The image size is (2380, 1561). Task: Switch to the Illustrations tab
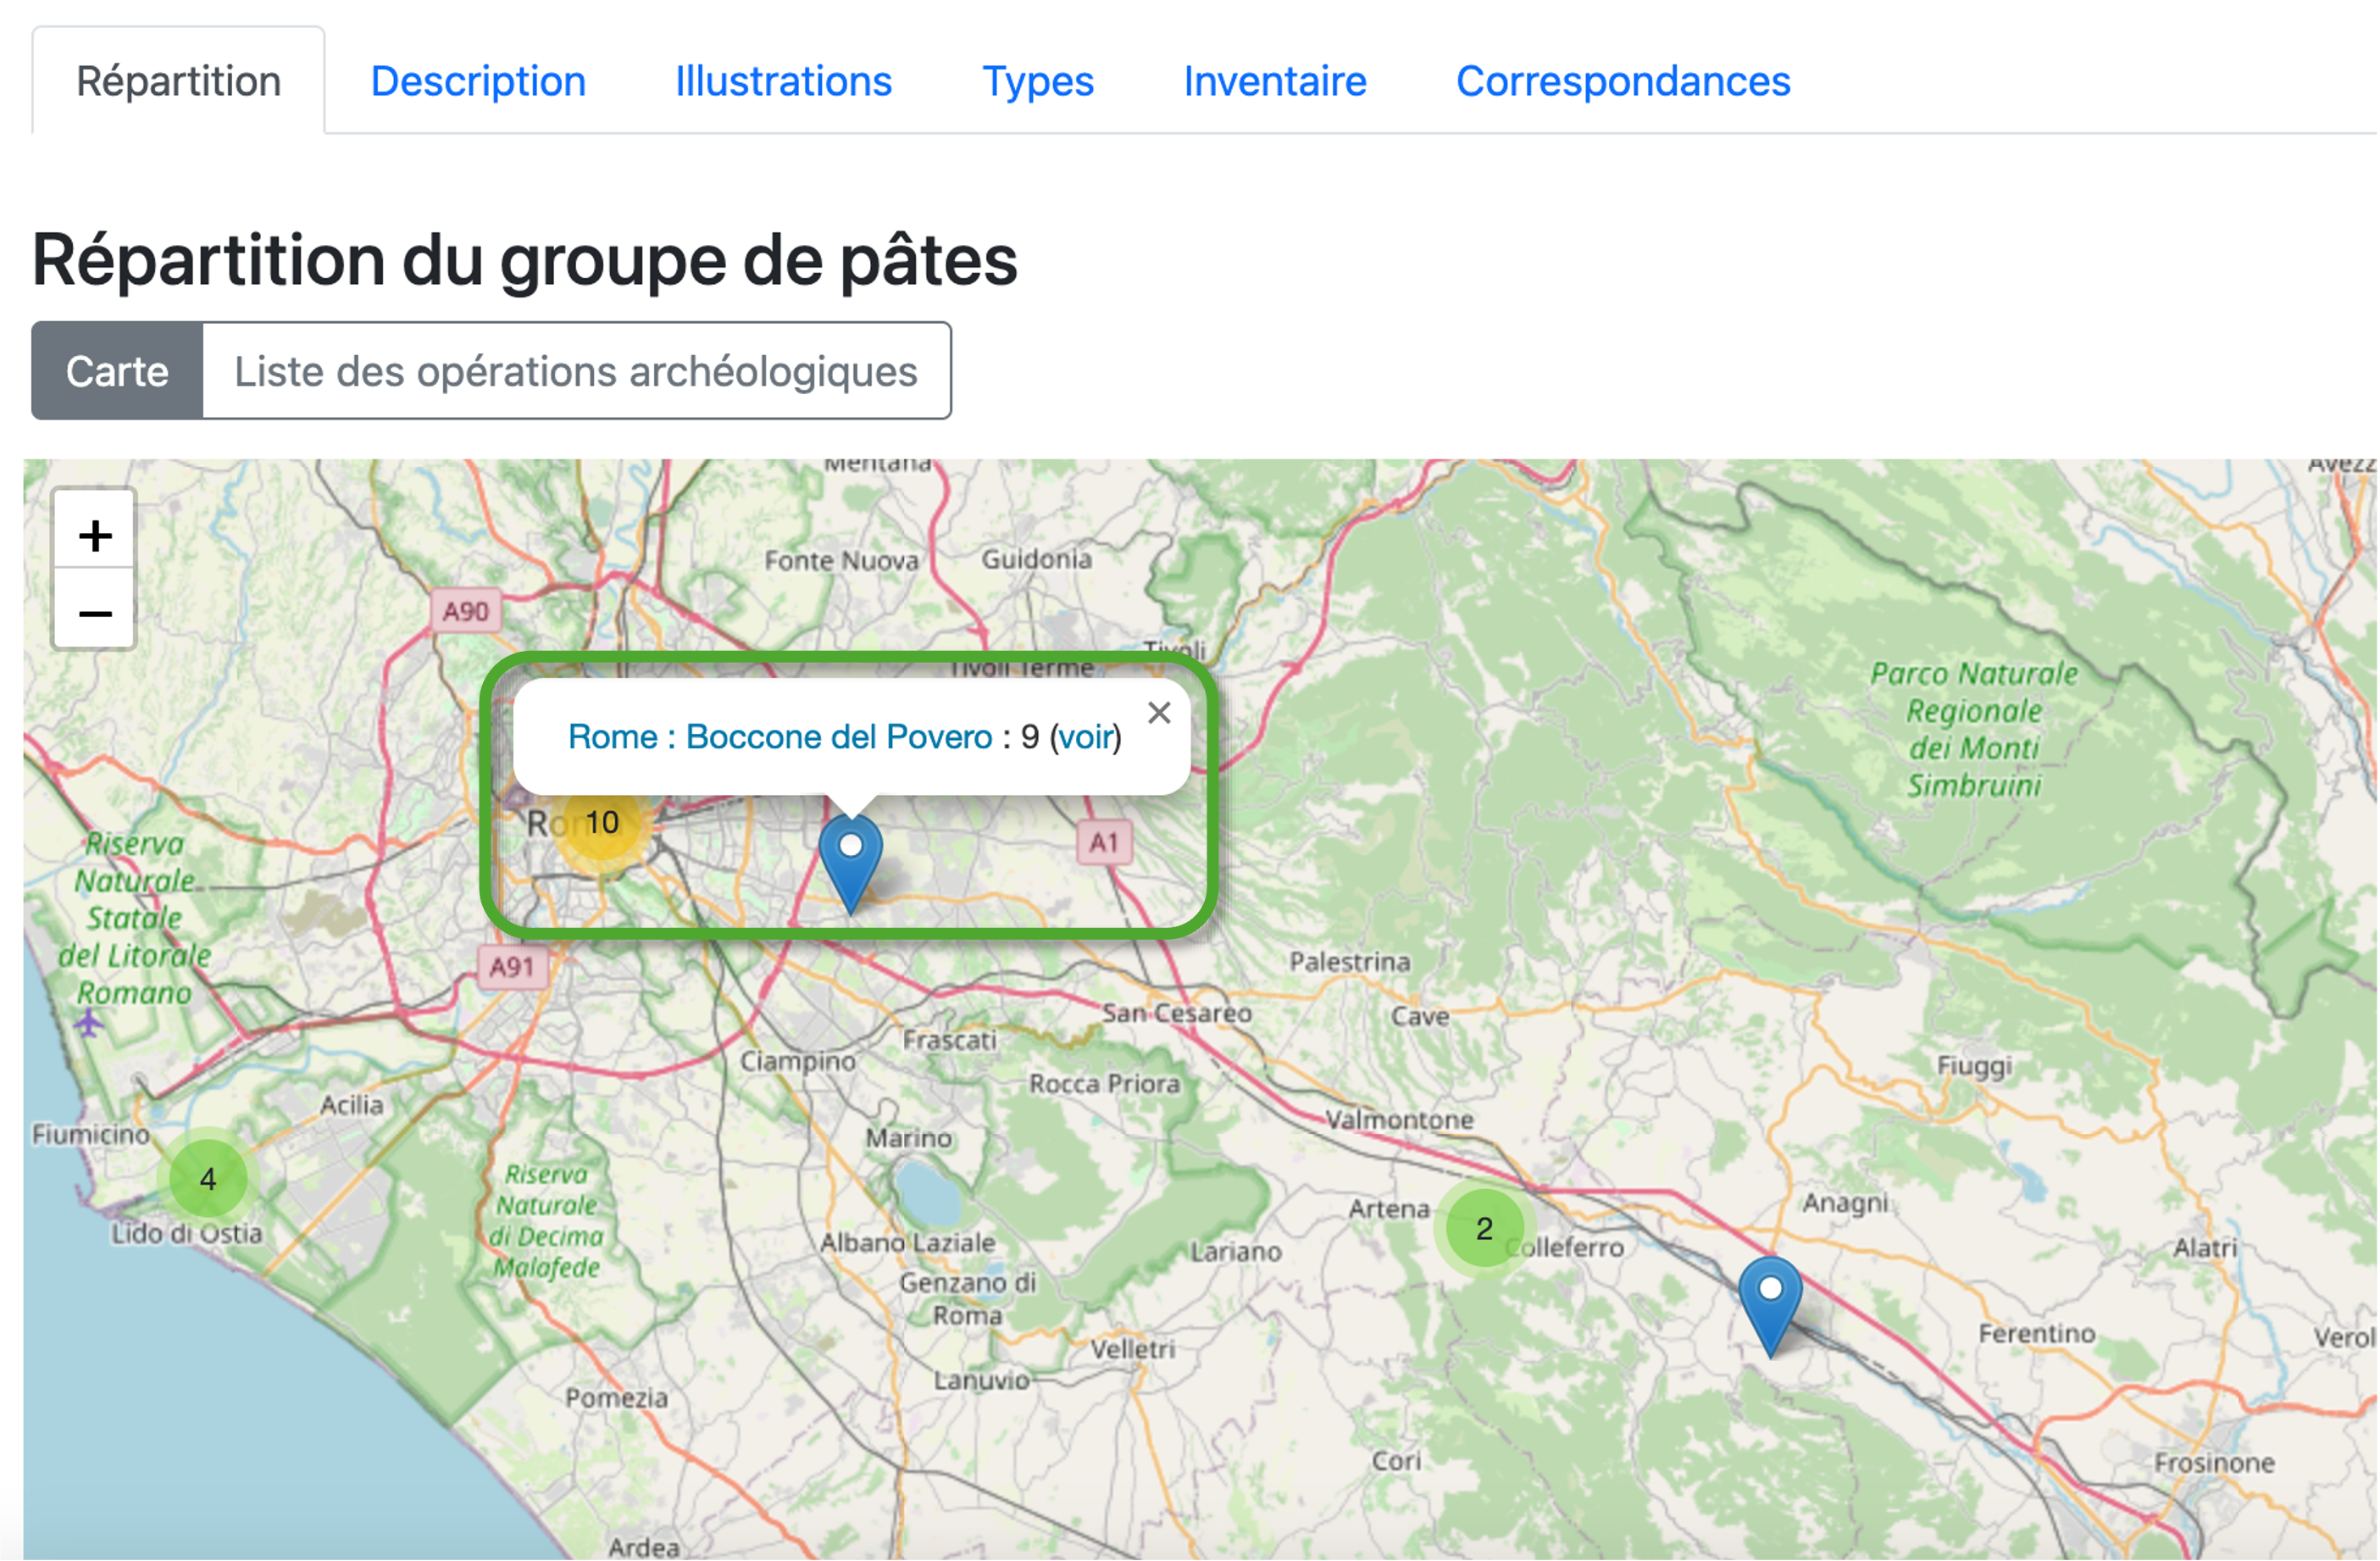[783, 81]
